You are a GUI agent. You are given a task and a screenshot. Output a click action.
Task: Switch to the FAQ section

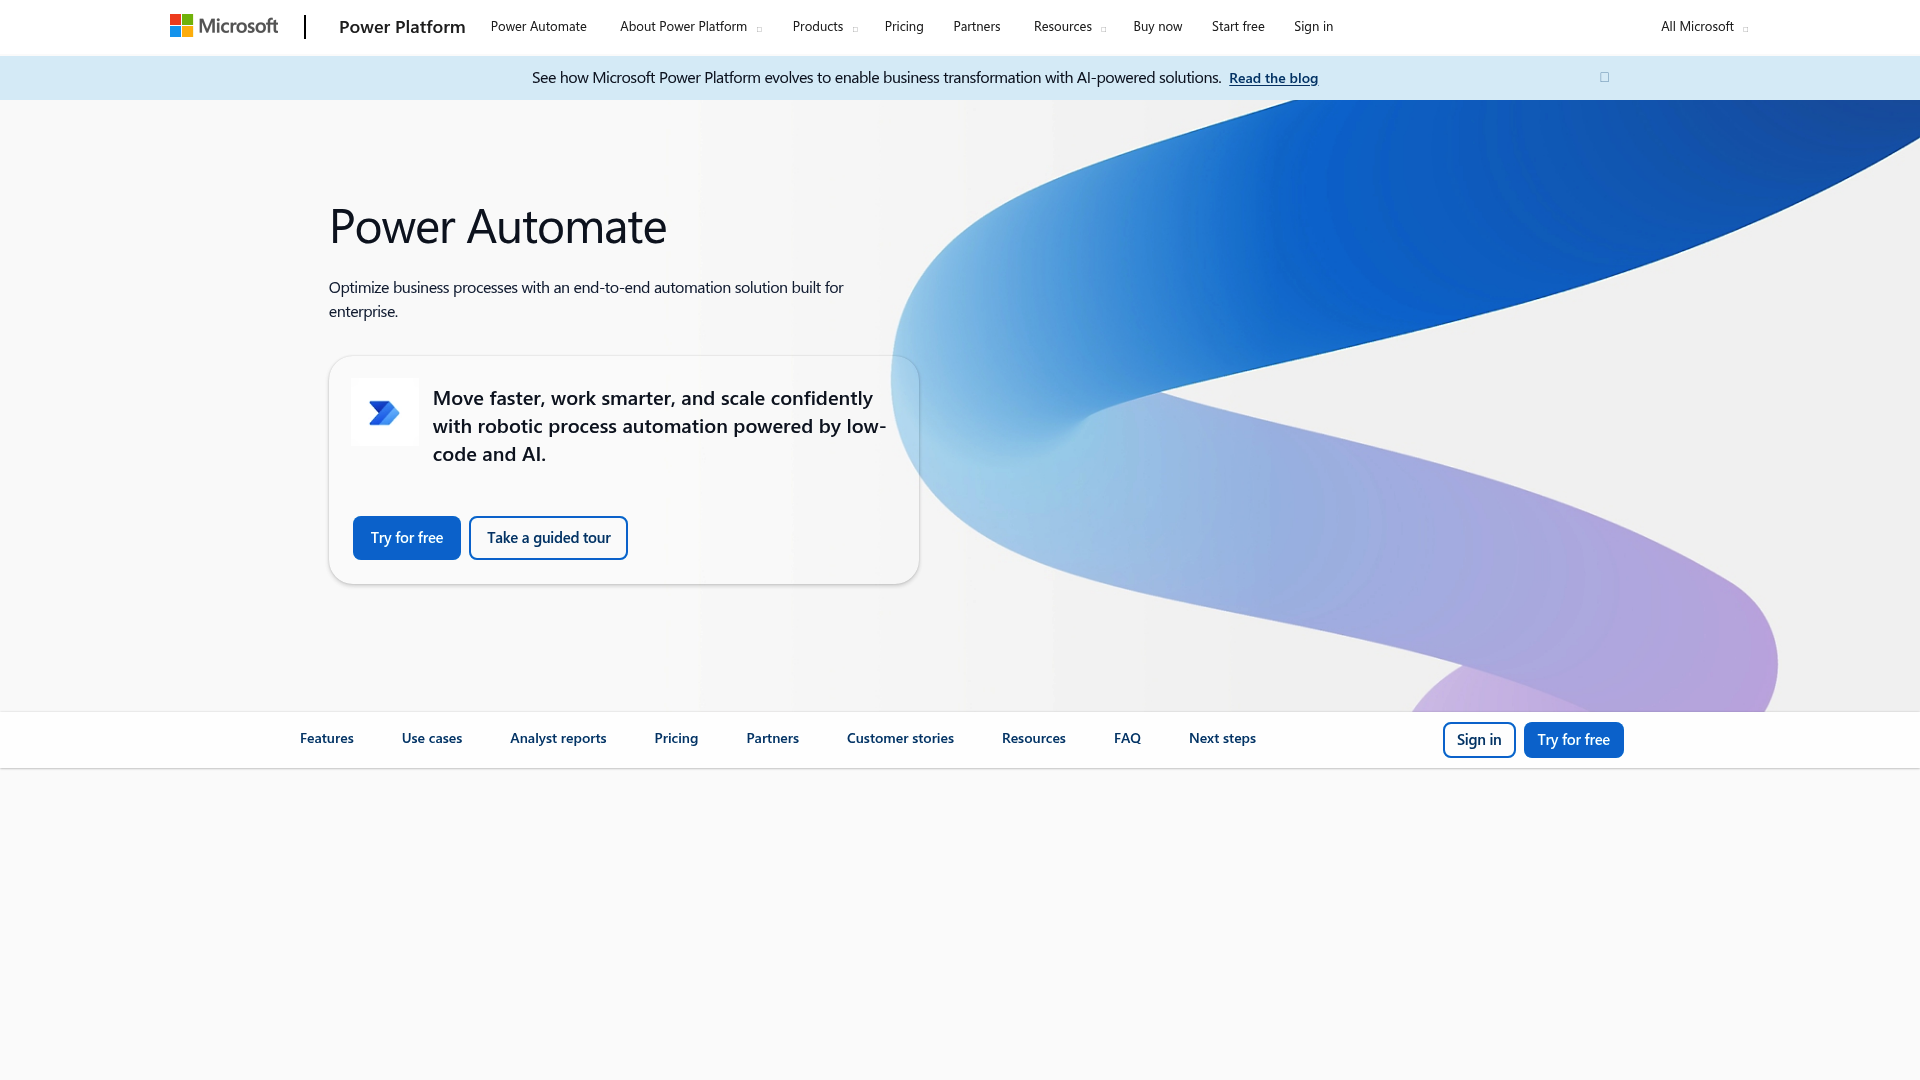pyautogui.click(x=1126, y=738)
